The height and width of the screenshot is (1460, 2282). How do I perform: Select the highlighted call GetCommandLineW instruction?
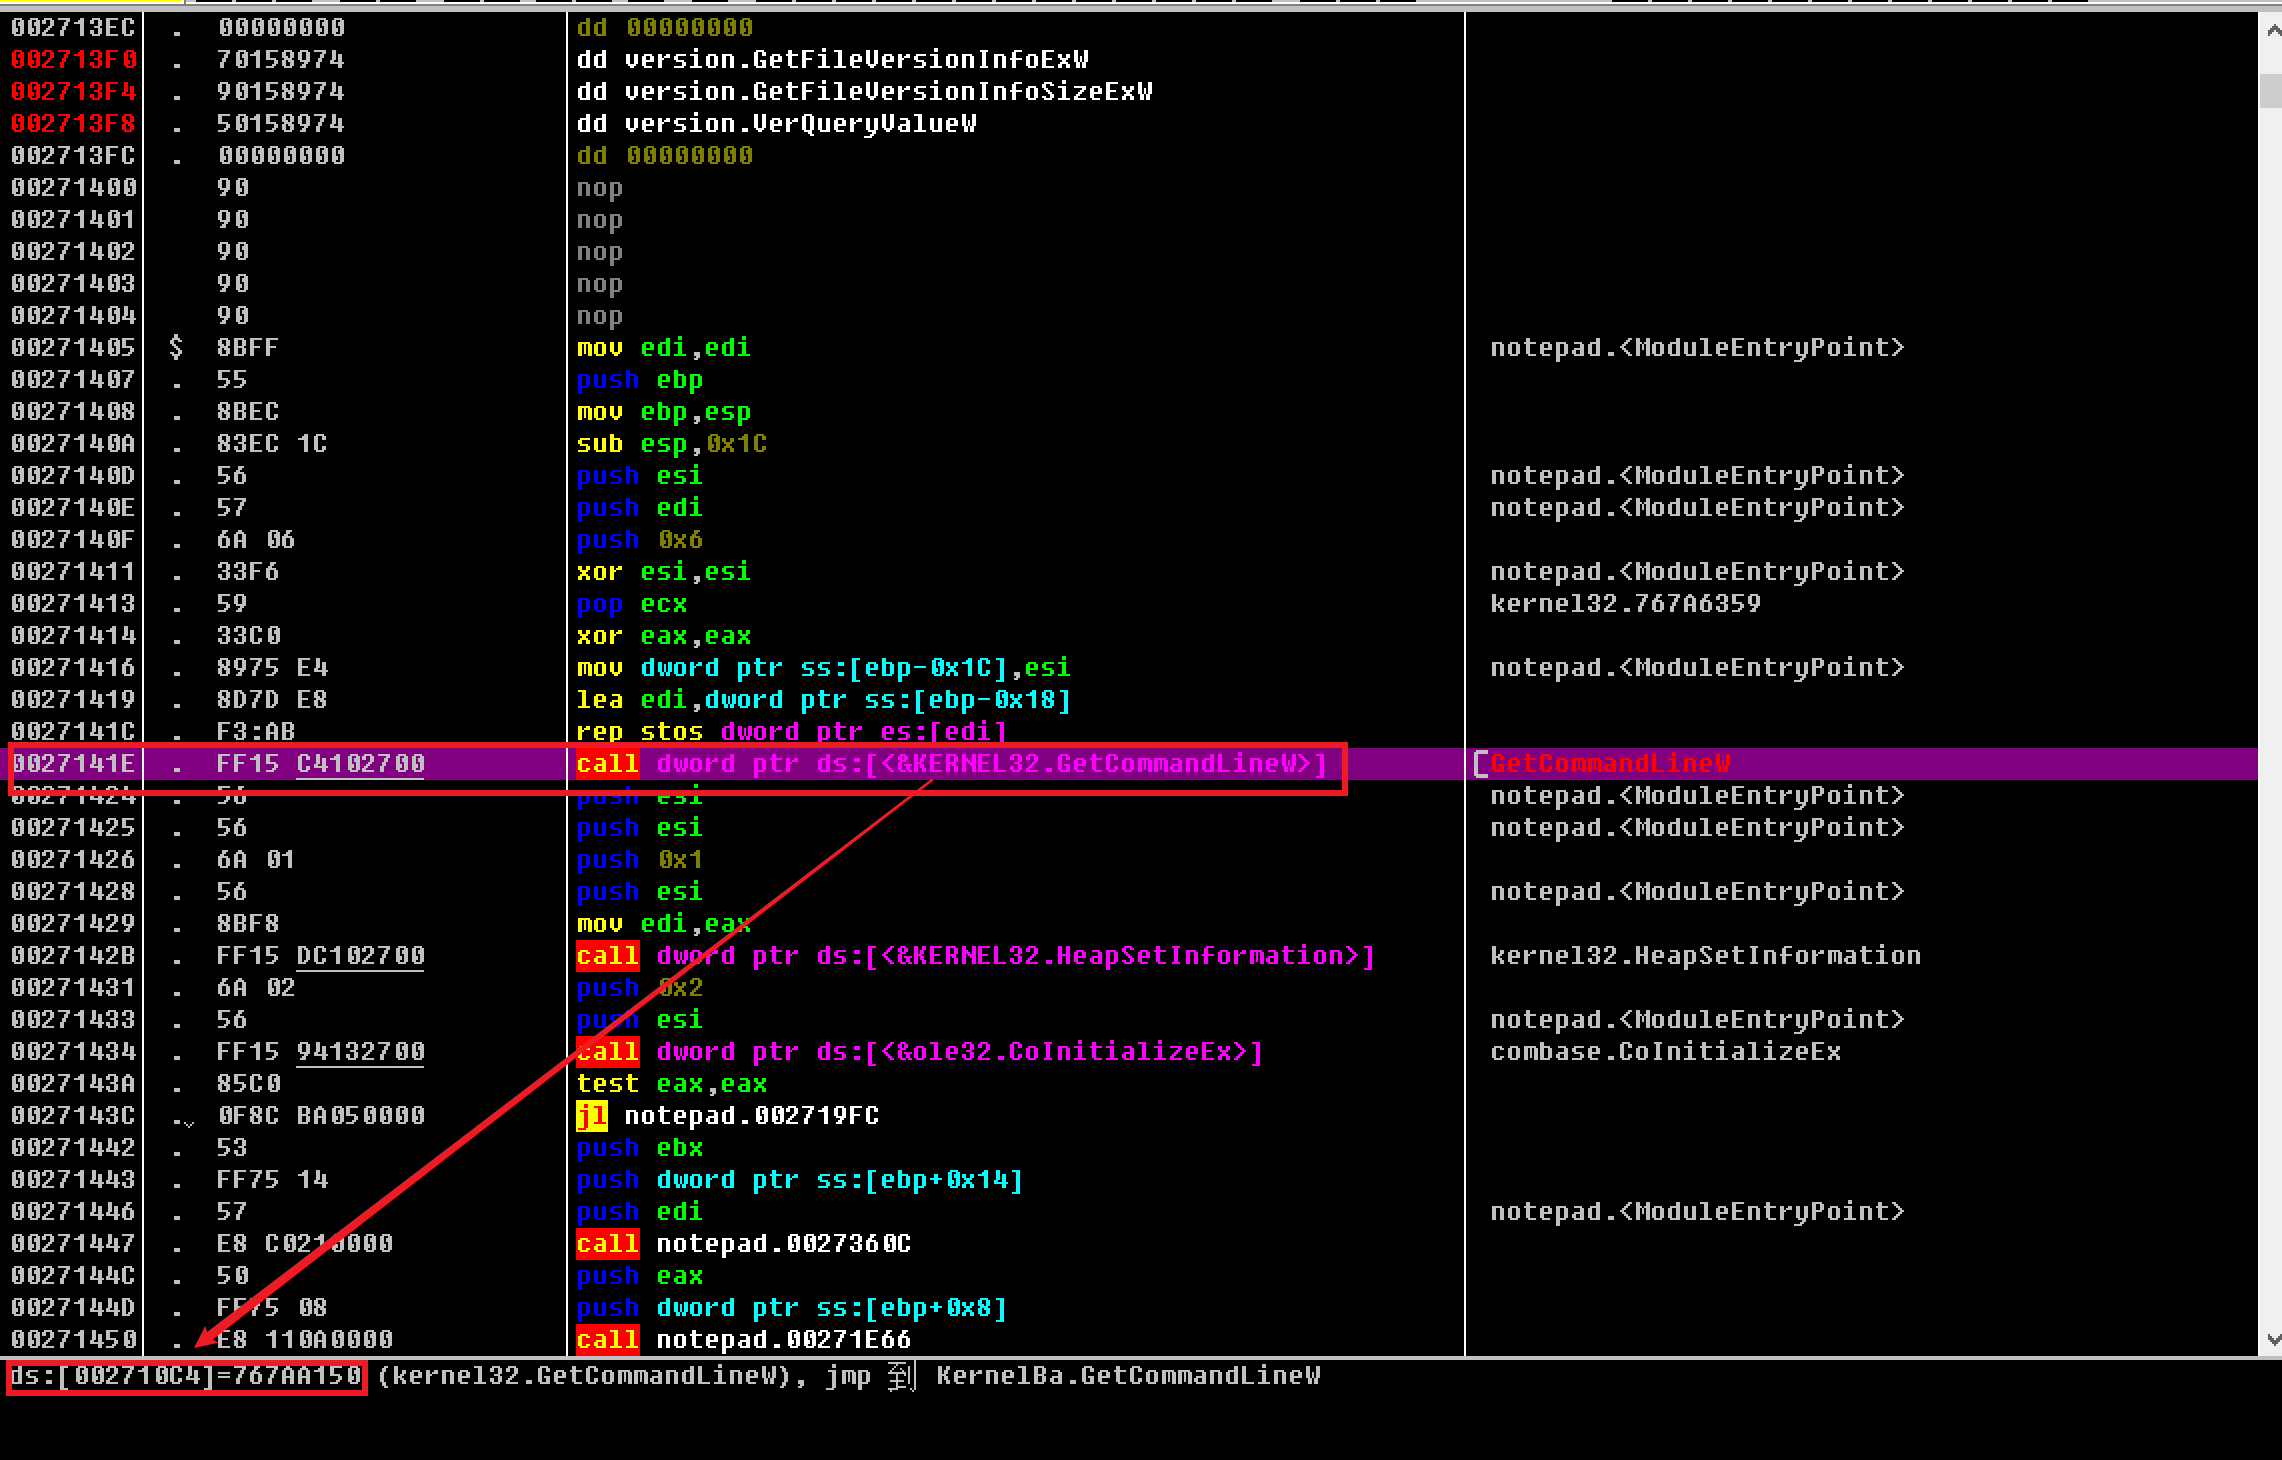point(950,764)
